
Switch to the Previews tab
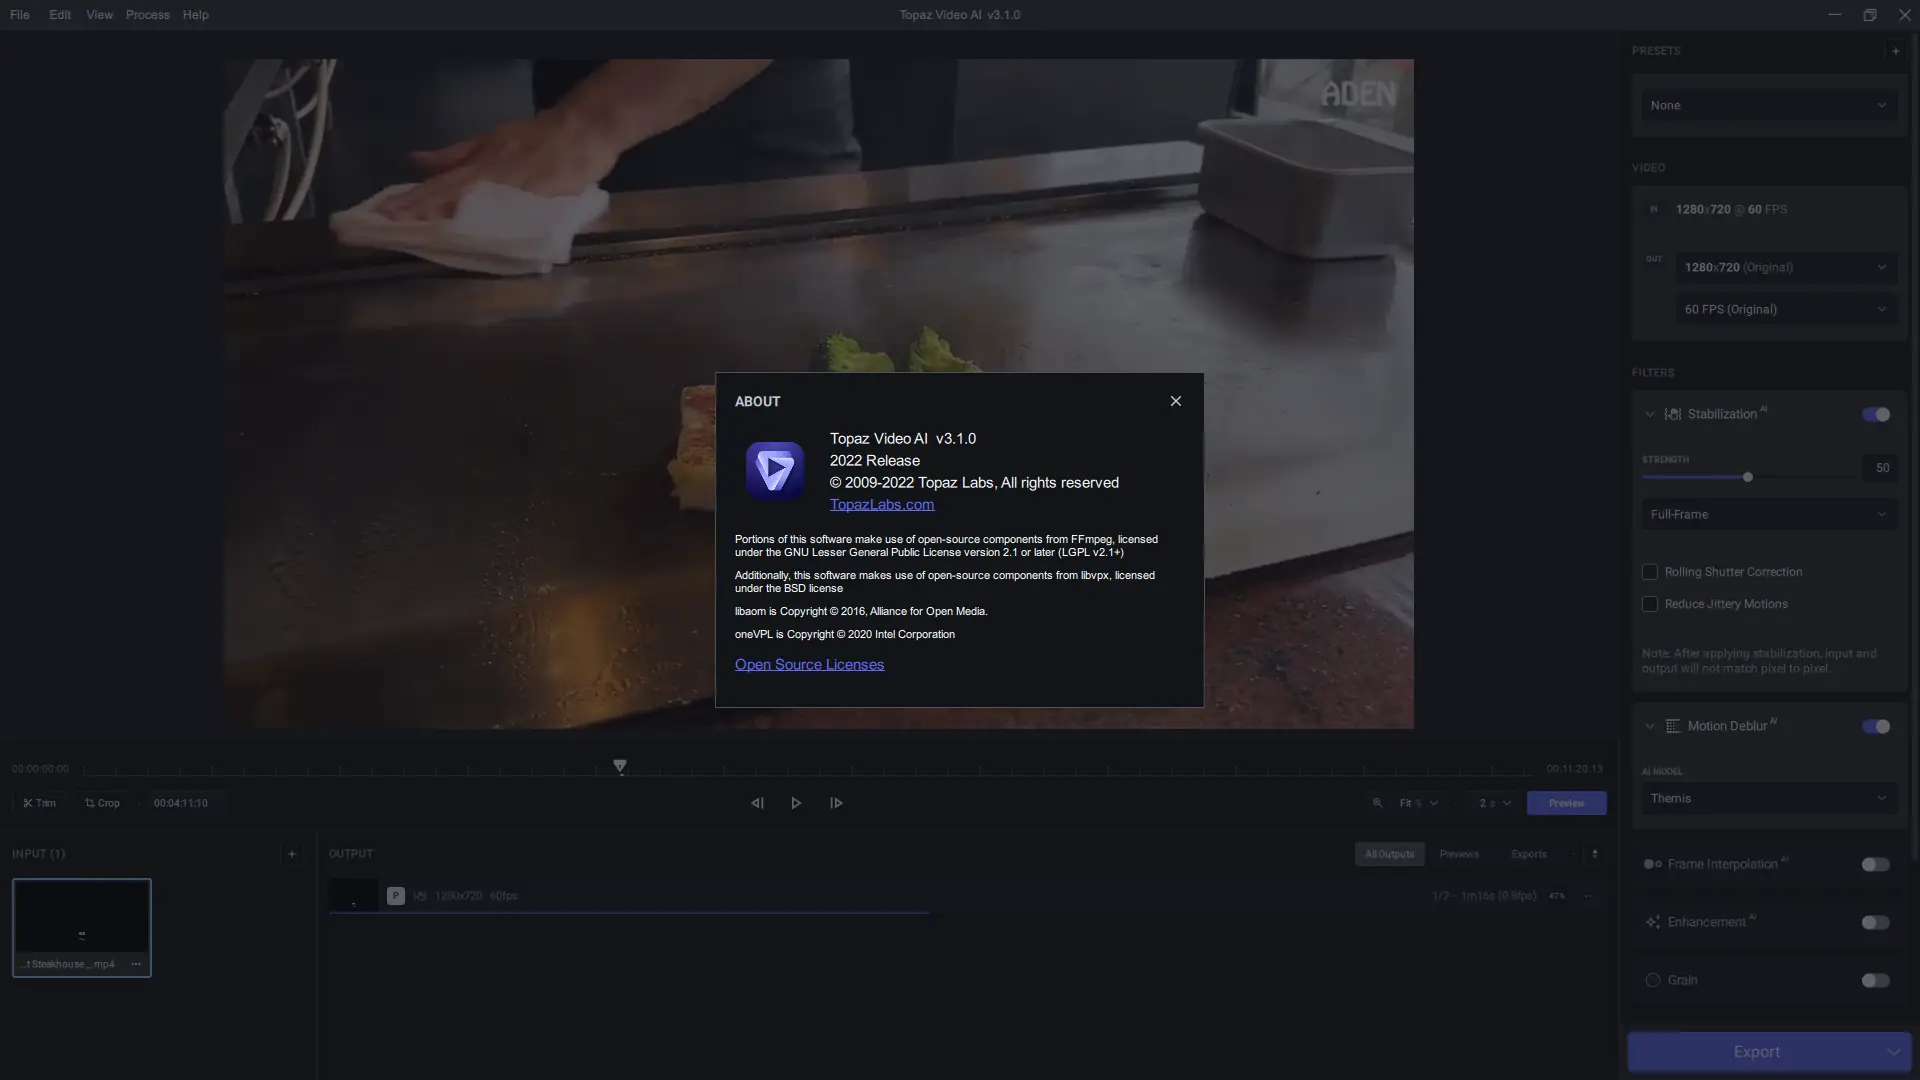coord(1458,854)
